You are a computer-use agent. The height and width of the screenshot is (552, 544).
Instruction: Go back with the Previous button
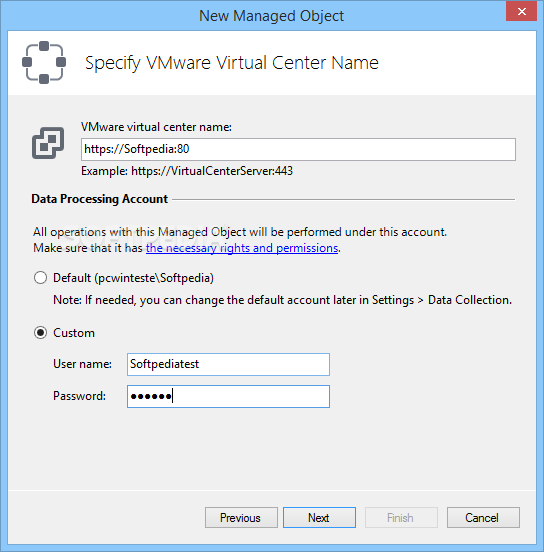[x=241, y=518]
